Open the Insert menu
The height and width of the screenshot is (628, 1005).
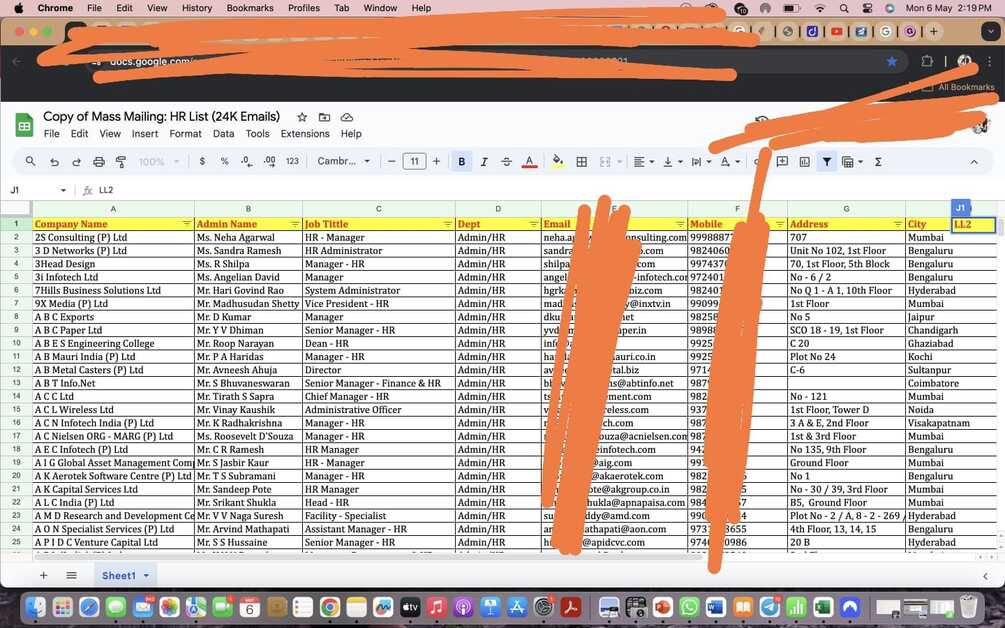145,134
